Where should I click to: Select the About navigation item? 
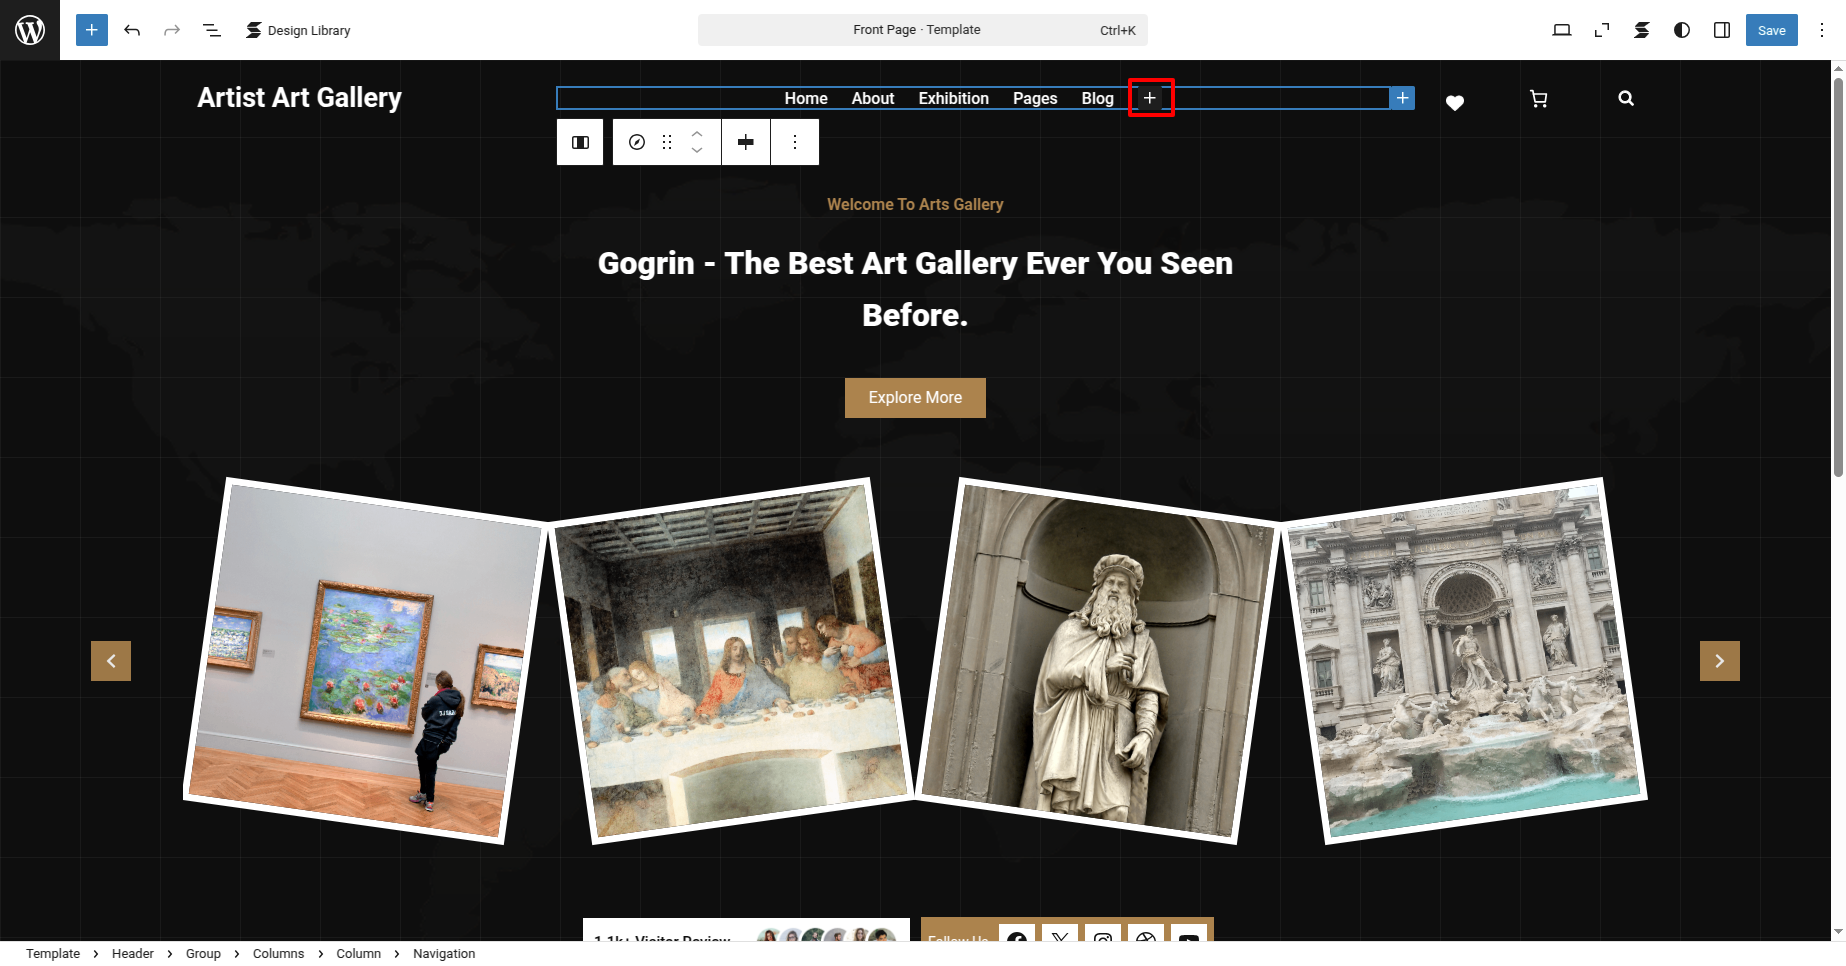click(x=873, y=98)
